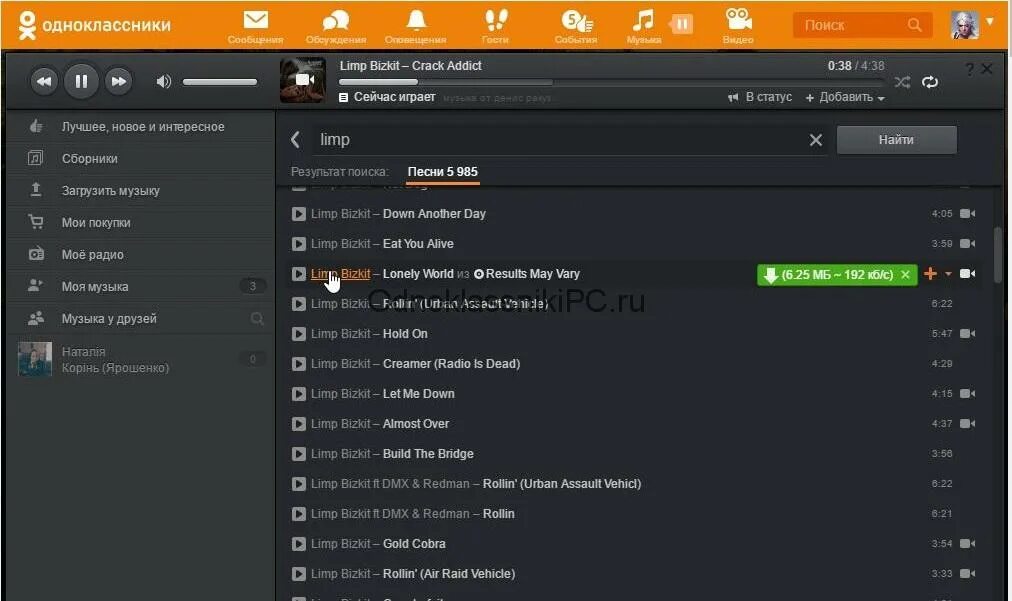Expand the arrow next to Lonely World plus
Image resolution: width=1012 pixels, height=601 pixels.
(948, 274)
